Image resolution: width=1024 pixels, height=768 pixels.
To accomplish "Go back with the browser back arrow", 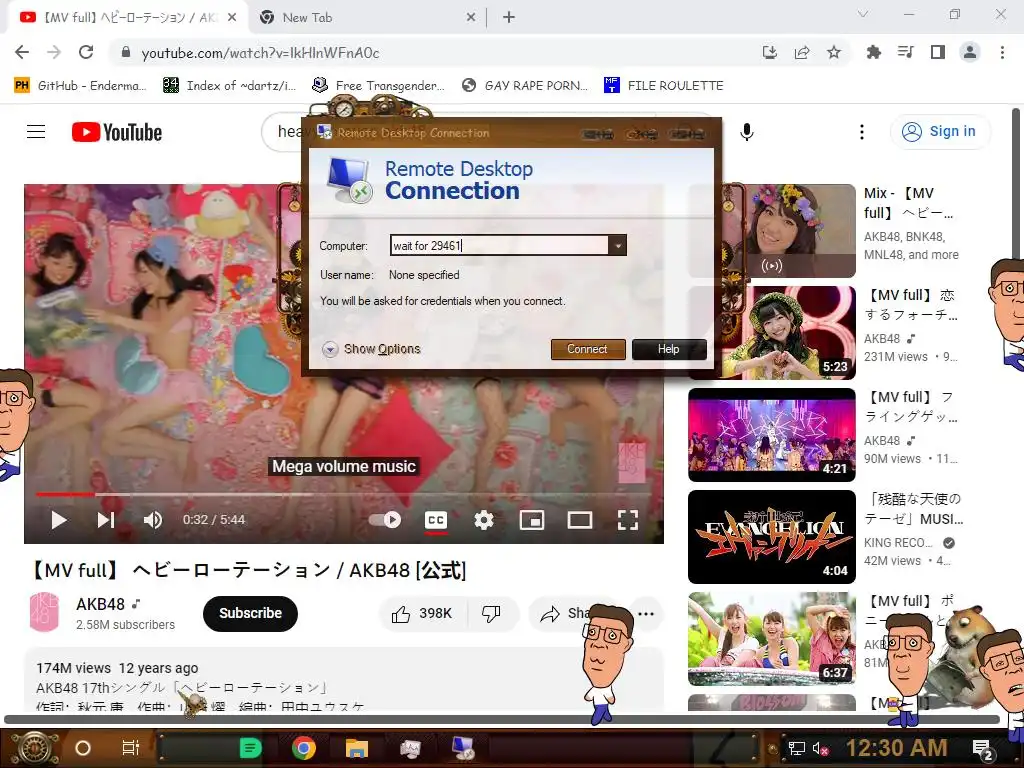I will click(22, 52).
